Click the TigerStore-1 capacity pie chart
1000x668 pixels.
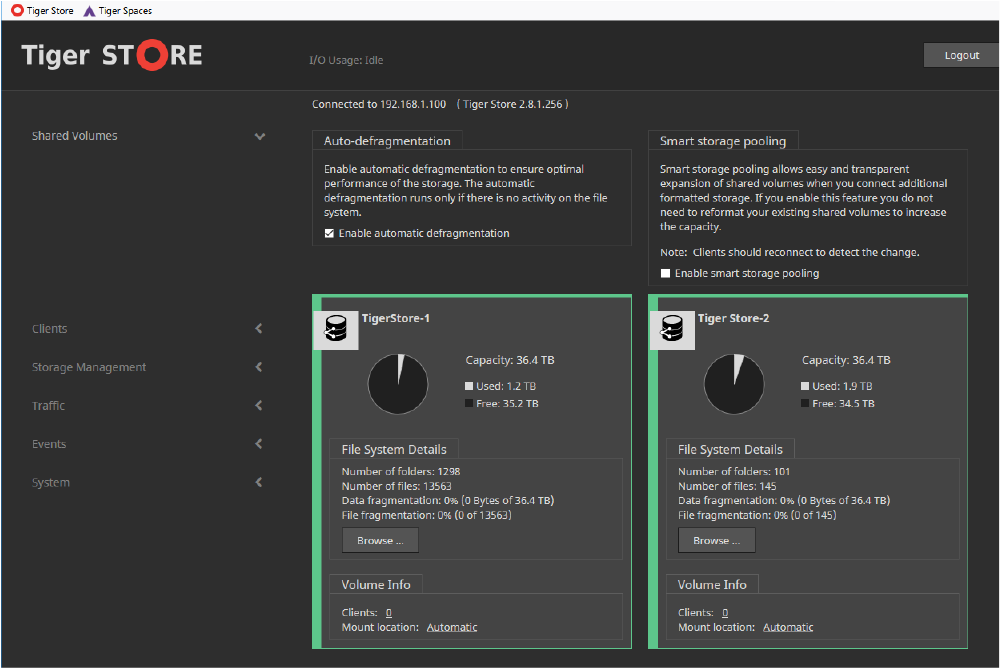click(x=398, y=384)
